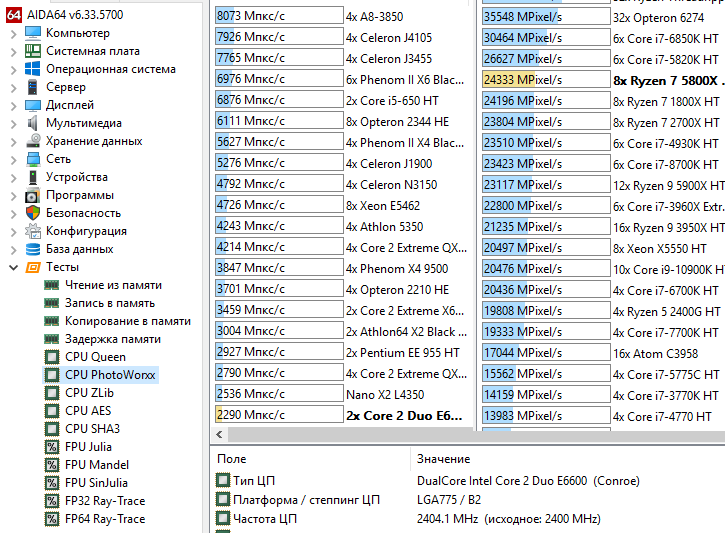Select the Nano X2 L4350 entry
This screenshot has width=725, height=533.
click(385, 395)
